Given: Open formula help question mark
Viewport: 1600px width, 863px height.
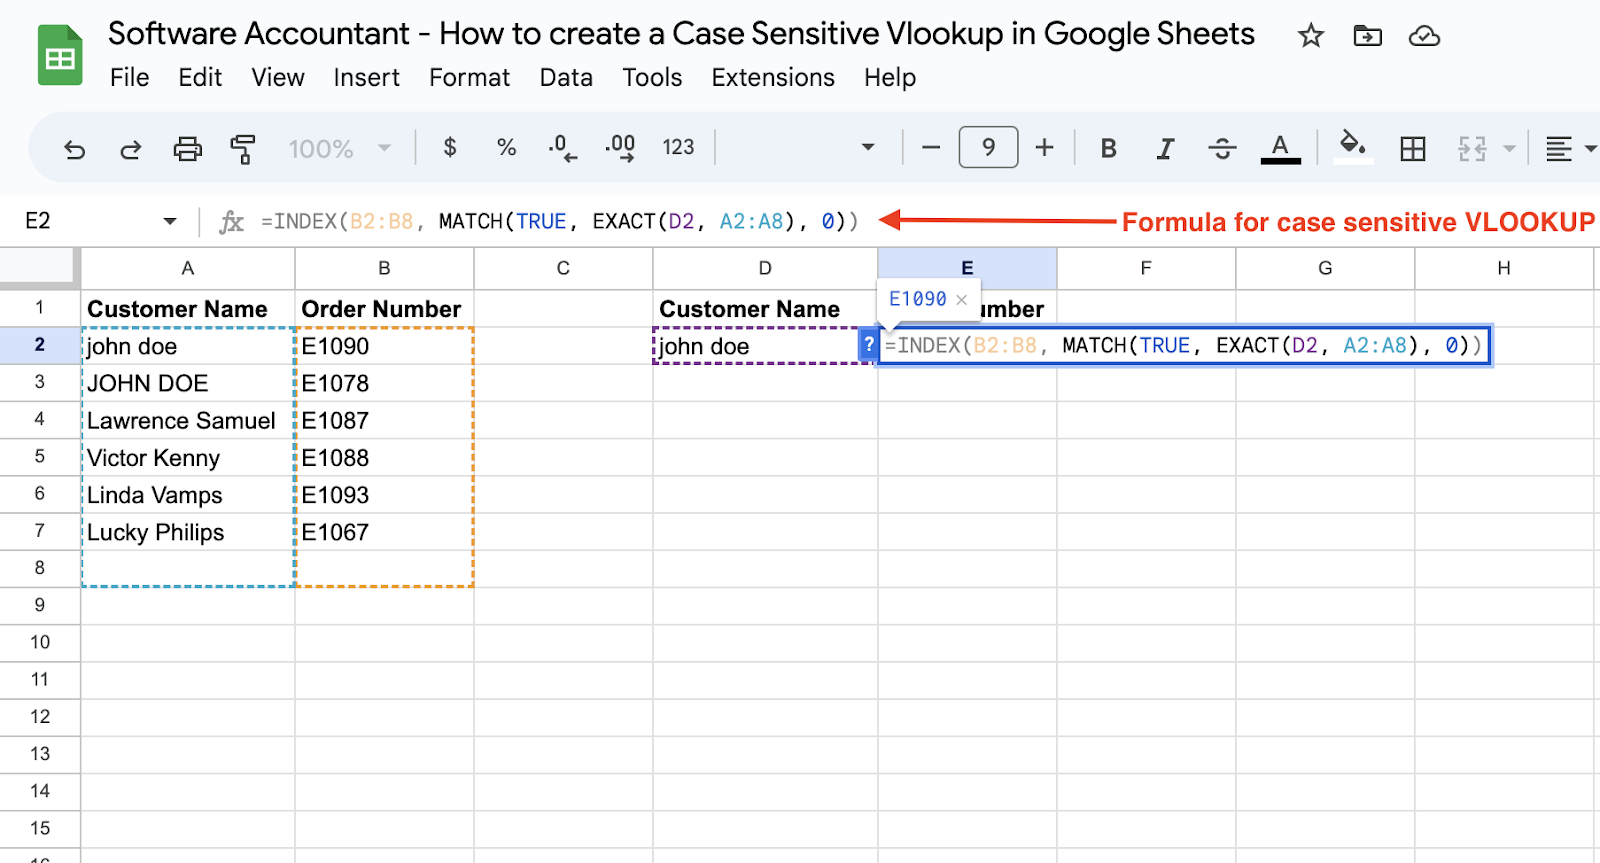Looking at the screenshot, I should tap(869, 345).
